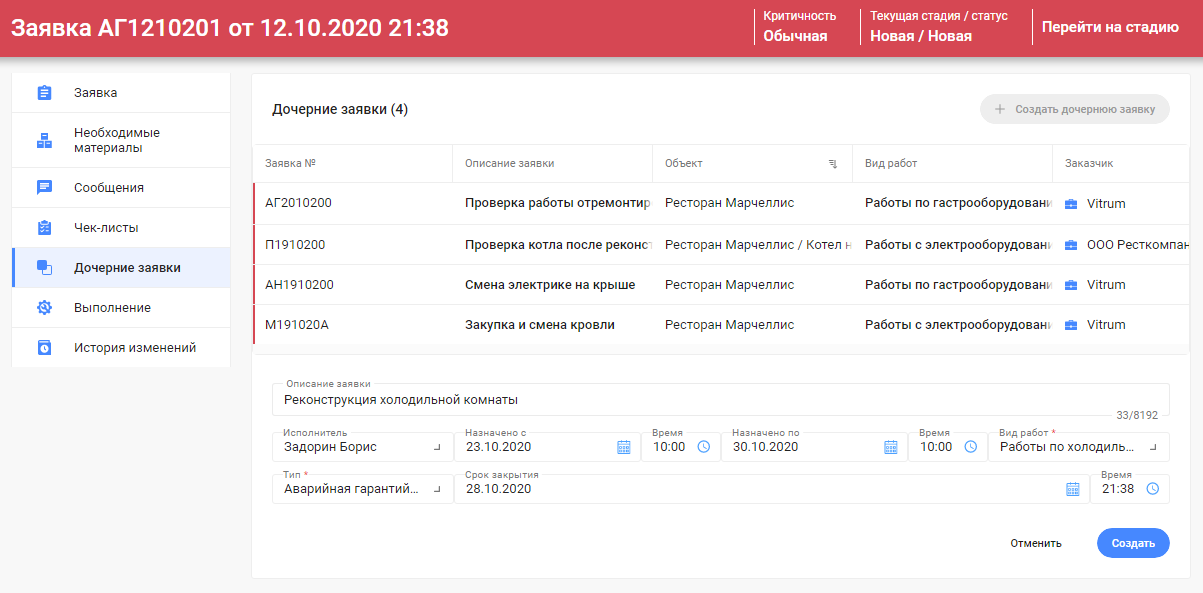
Task: Click the Отменить button
Action: (x=1036, y=543)
